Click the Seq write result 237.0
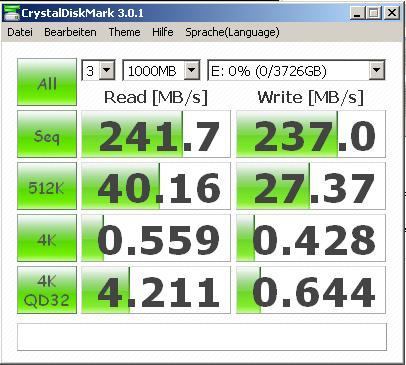The height and width of the screenshot is (365, 406). (311, 134)
